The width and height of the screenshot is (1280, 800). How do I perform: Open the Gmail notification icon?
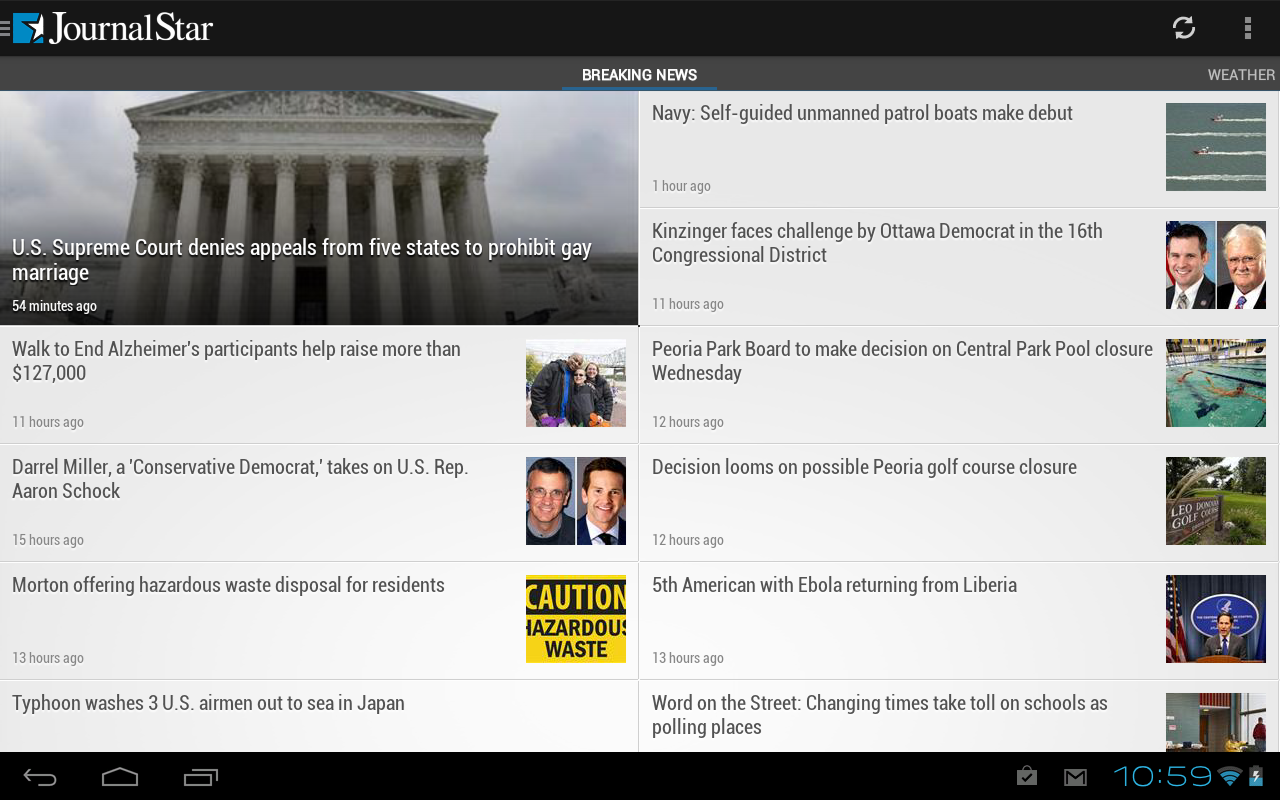(1075, 777)
